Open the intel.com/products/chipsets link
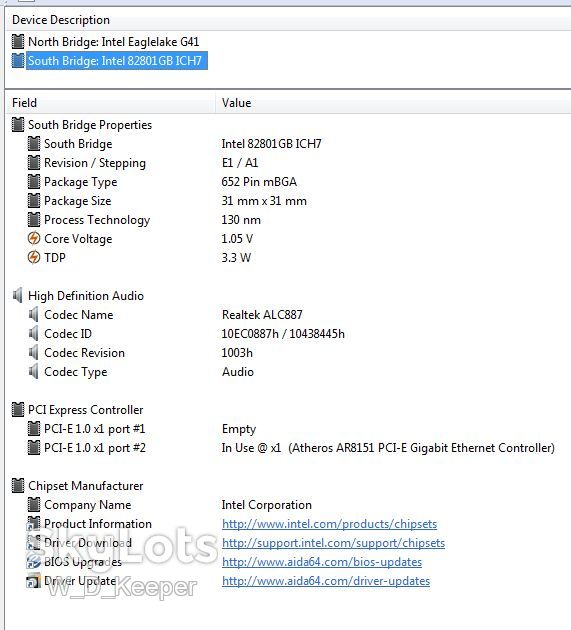 (x=330, y=524)
